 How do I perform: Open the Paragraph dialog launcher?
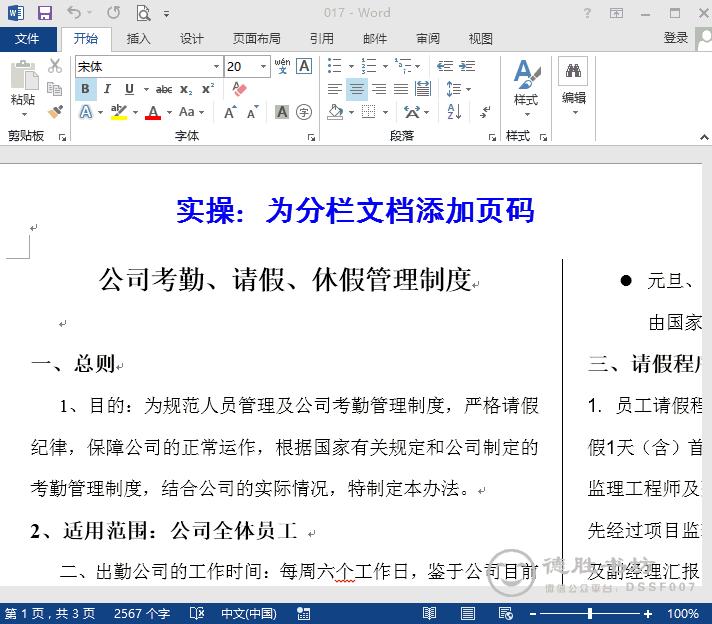coord(492,137)
